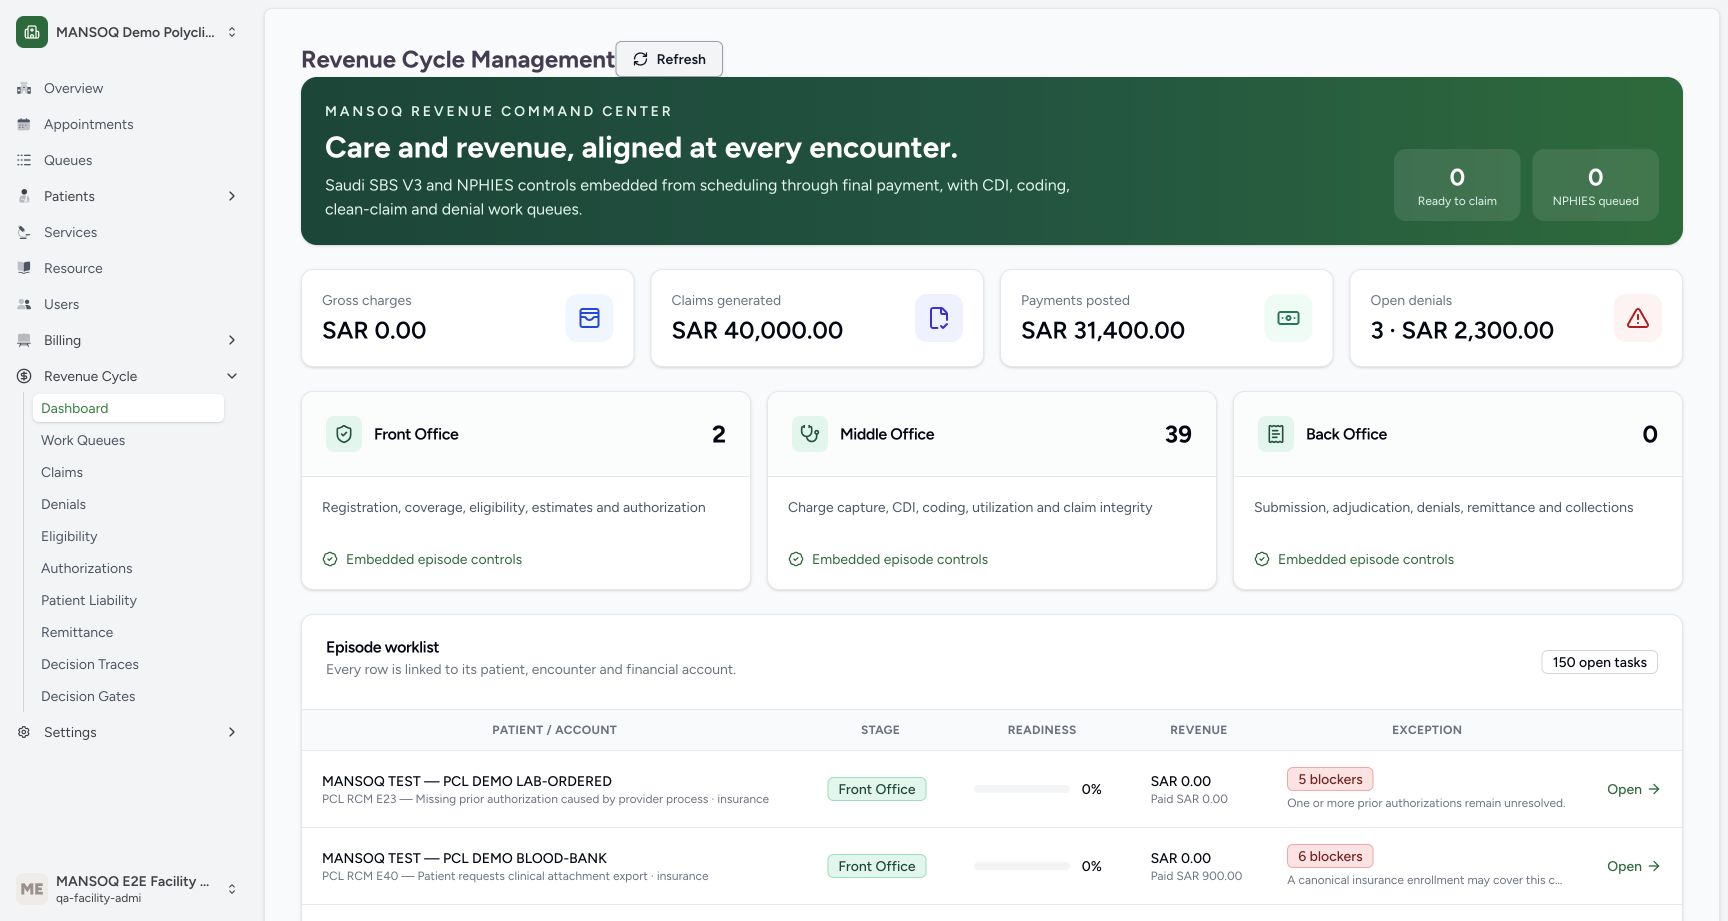Viewport: 1728px width, 921px height.
Task: Open the BLOOD-BANK episode row
Action: [x=1633, y=866]
